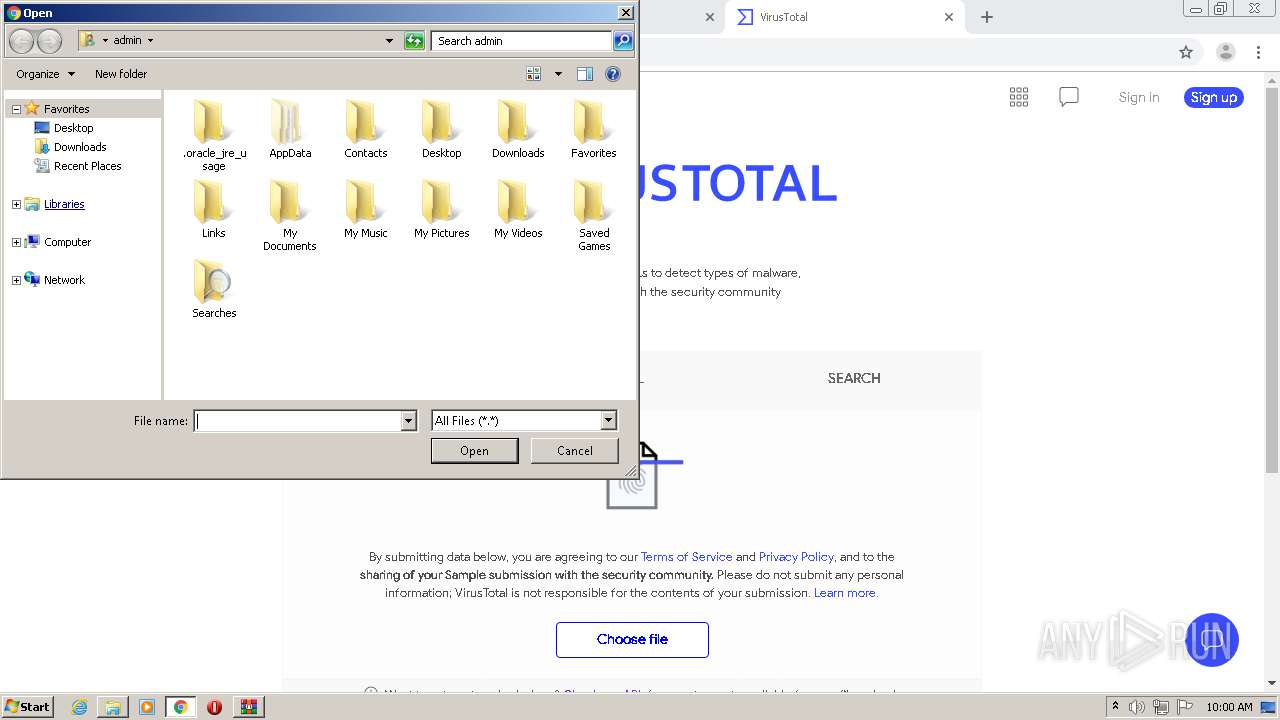Viewport: 1280px width, 720px height.
Task: Click the Learn more link
Action: coord(845,593)
